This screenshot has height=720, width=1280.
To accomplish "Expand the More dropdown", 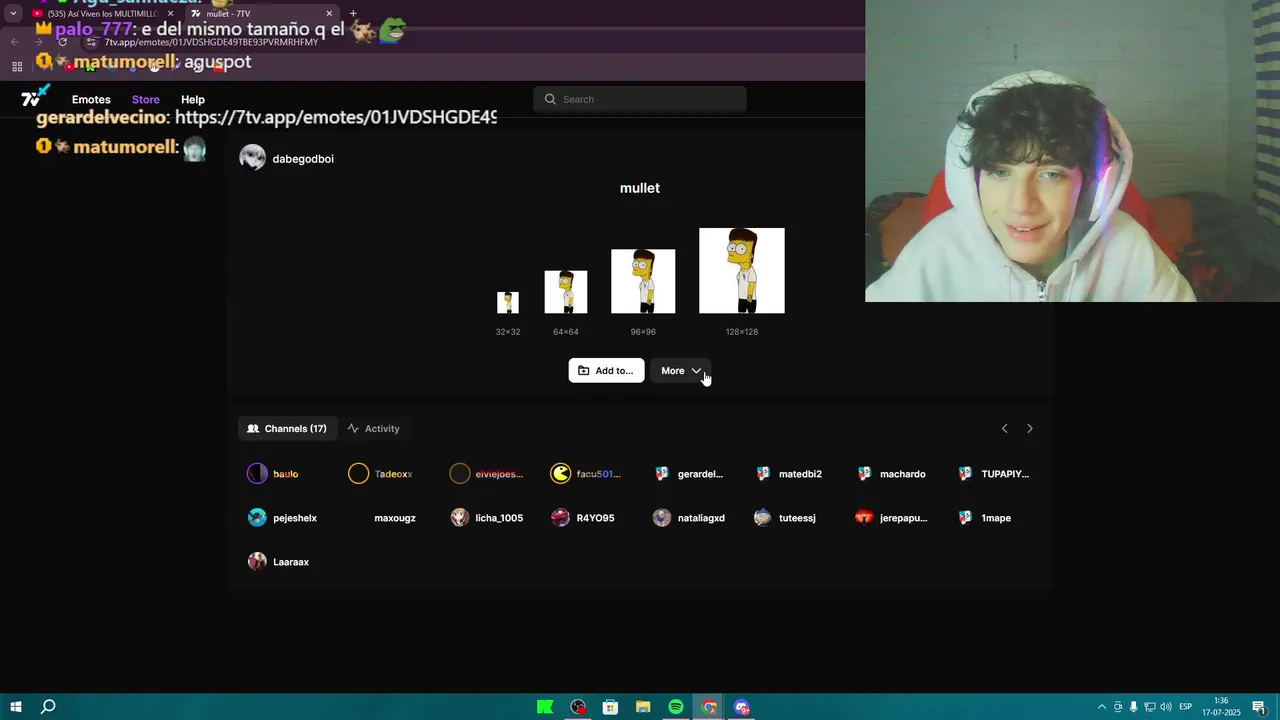I will pos(681,371).
